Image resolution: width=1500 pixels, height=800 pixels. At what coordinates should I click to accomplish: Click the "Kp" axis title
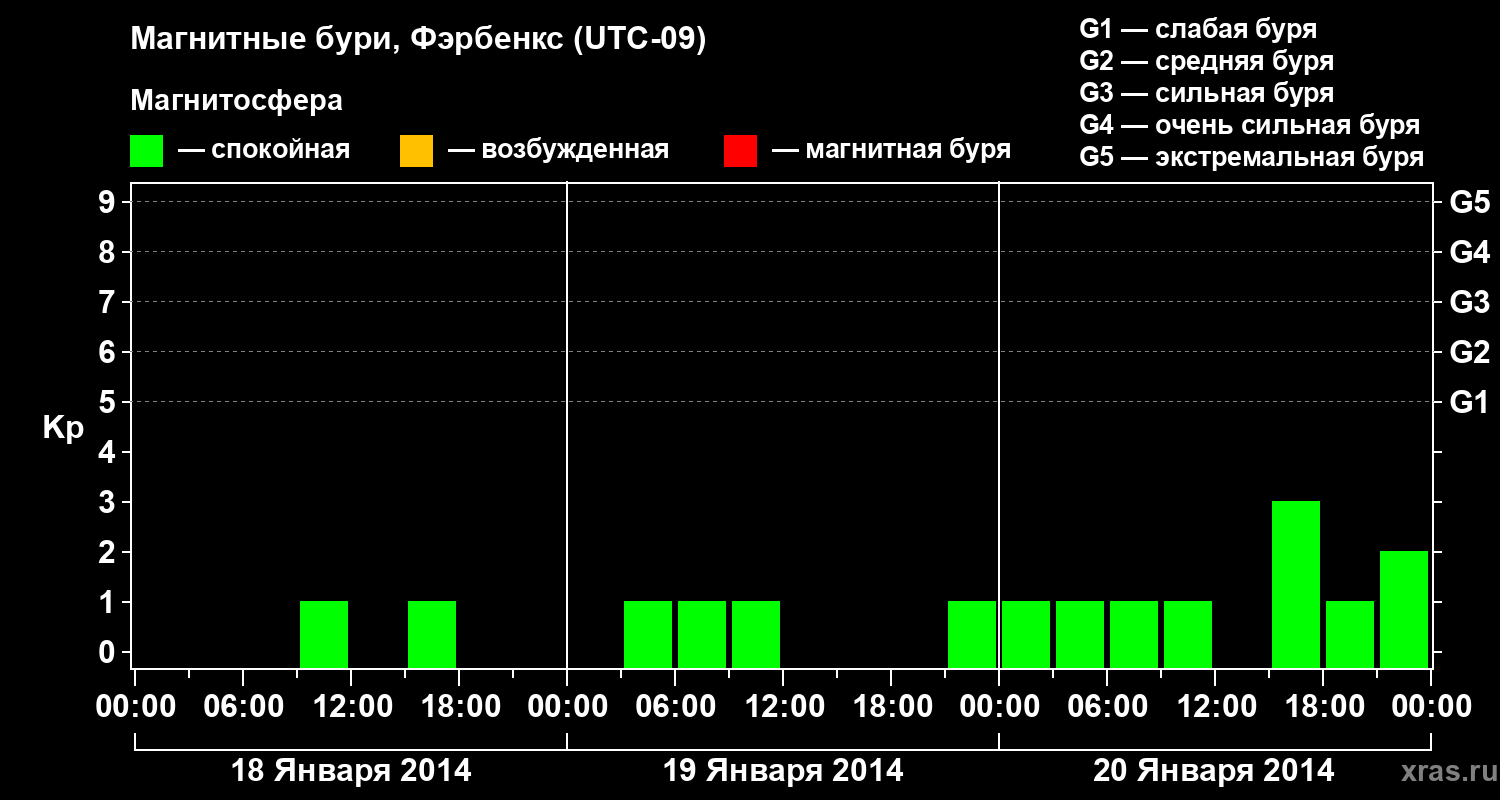63,428
